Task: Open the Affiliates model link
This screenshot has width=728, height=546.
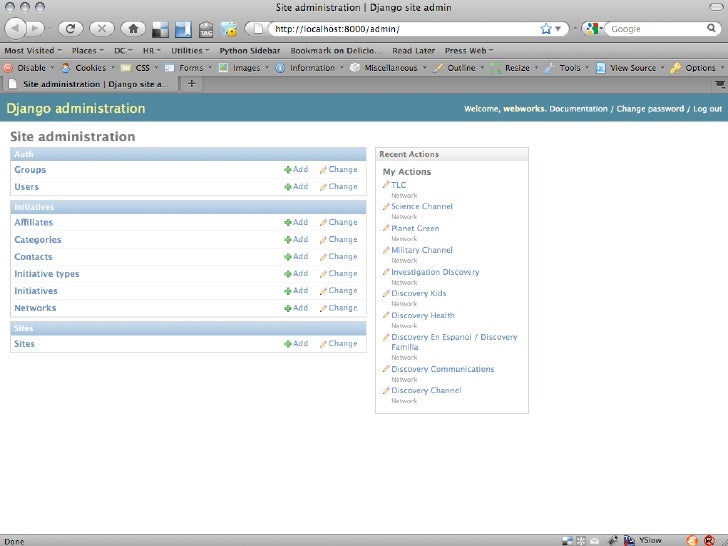Action: 33,222
